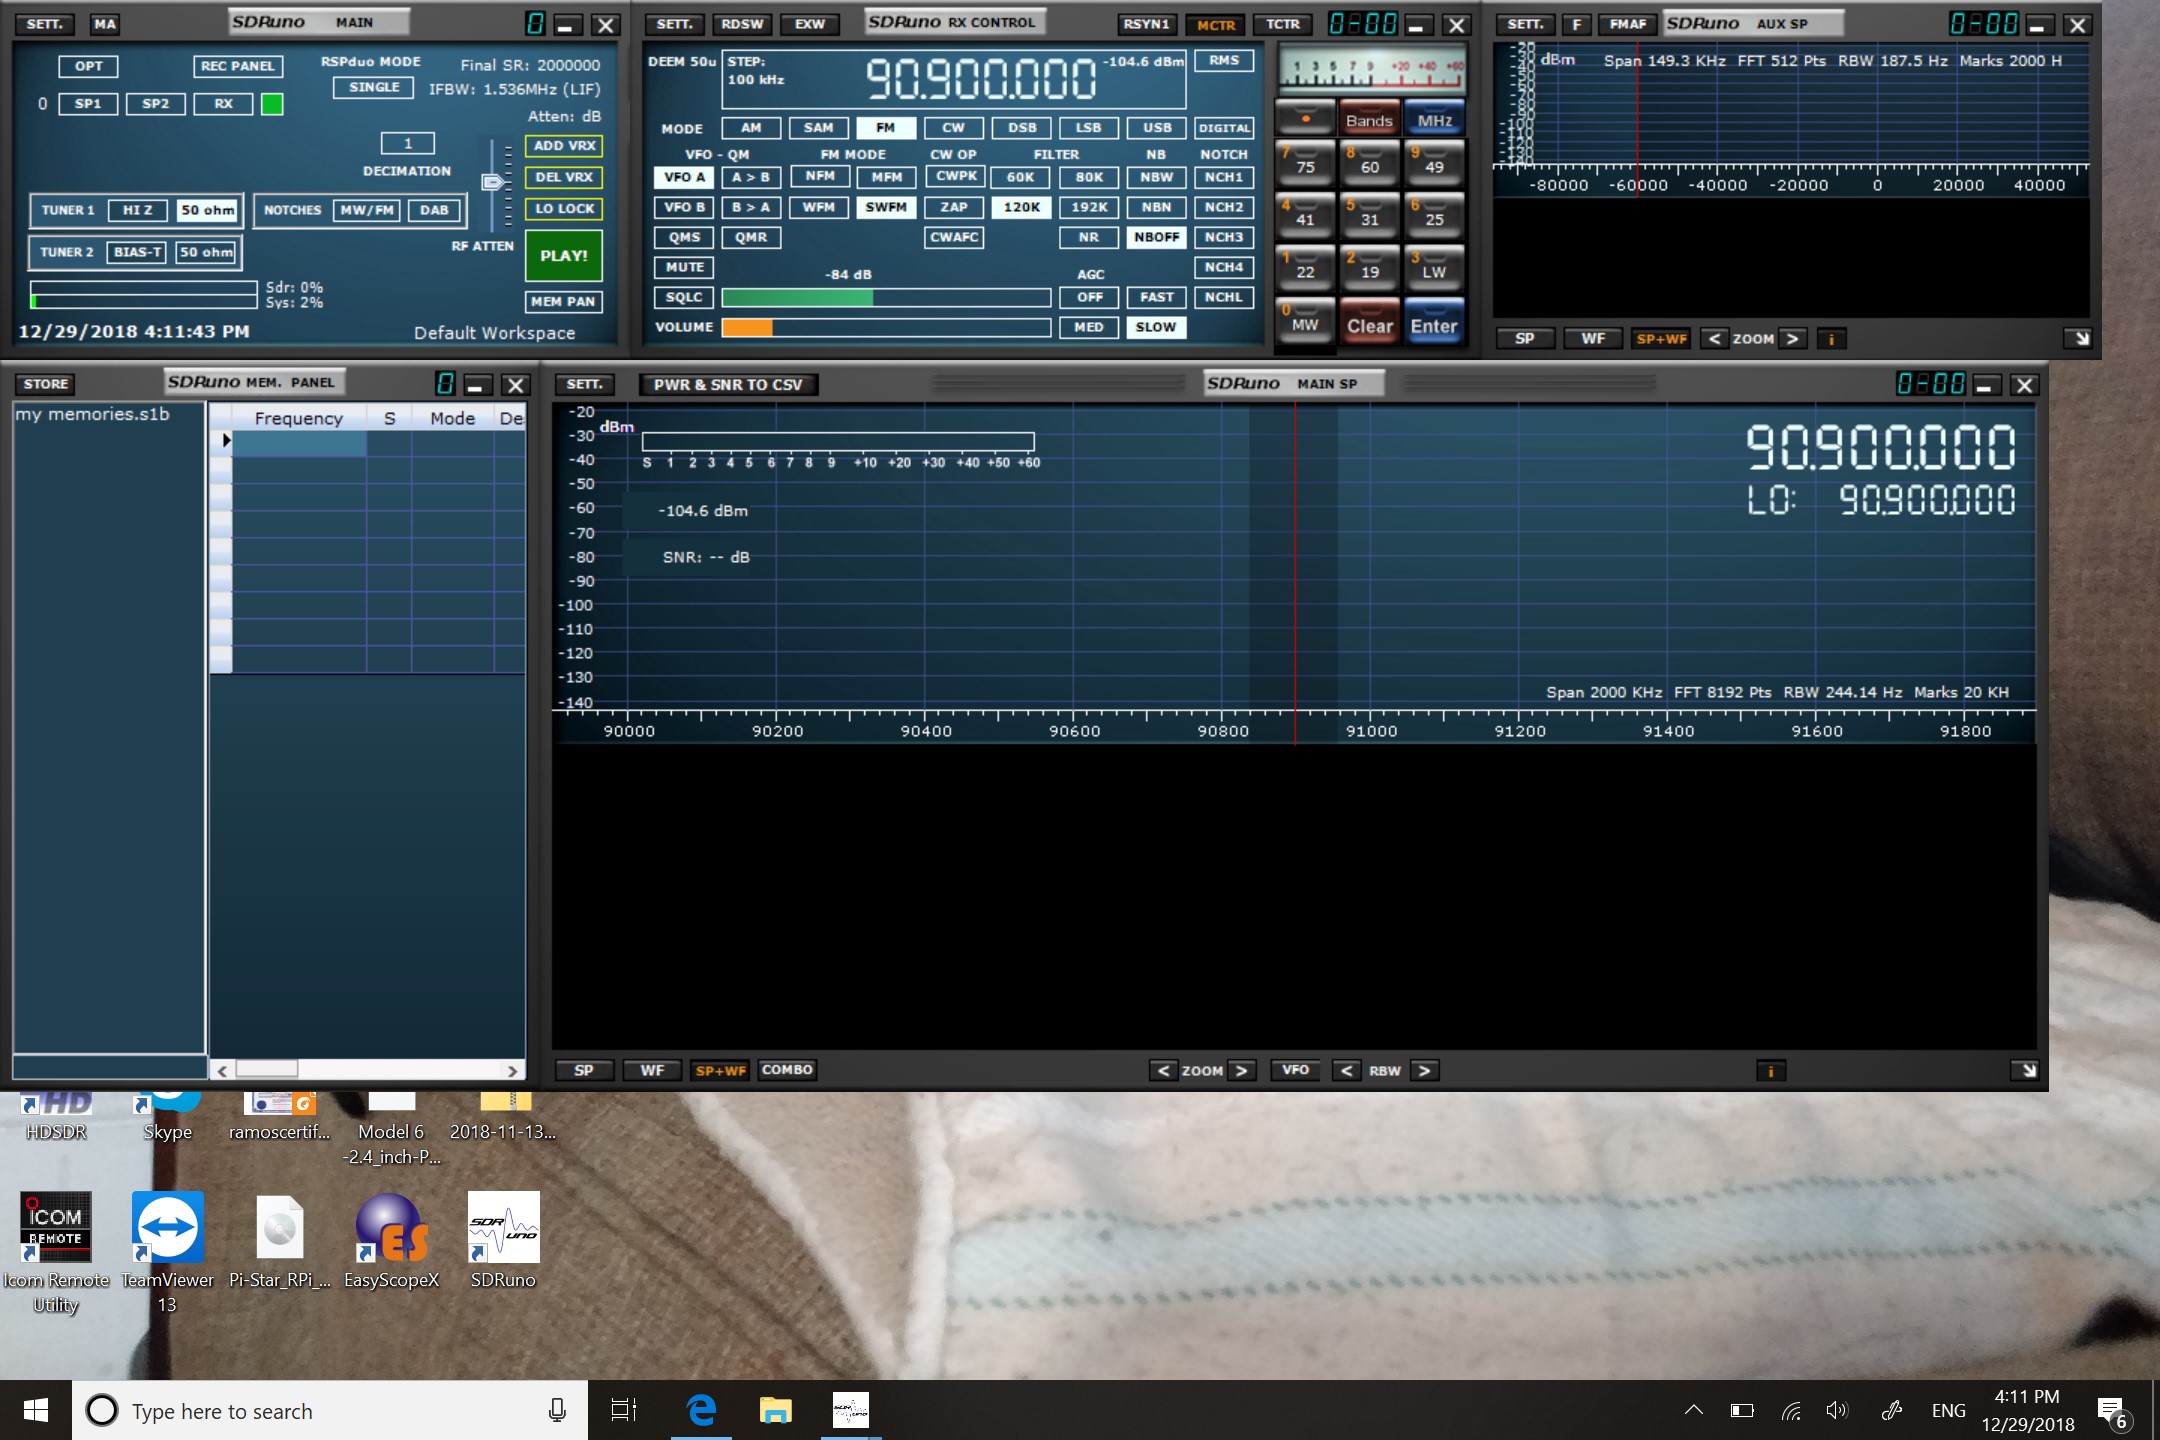This screenshot has height=1440, width=2160.
Task: Click the pen workspace tray icon
Action: pyautogui.click(x=1891, y=1411)
